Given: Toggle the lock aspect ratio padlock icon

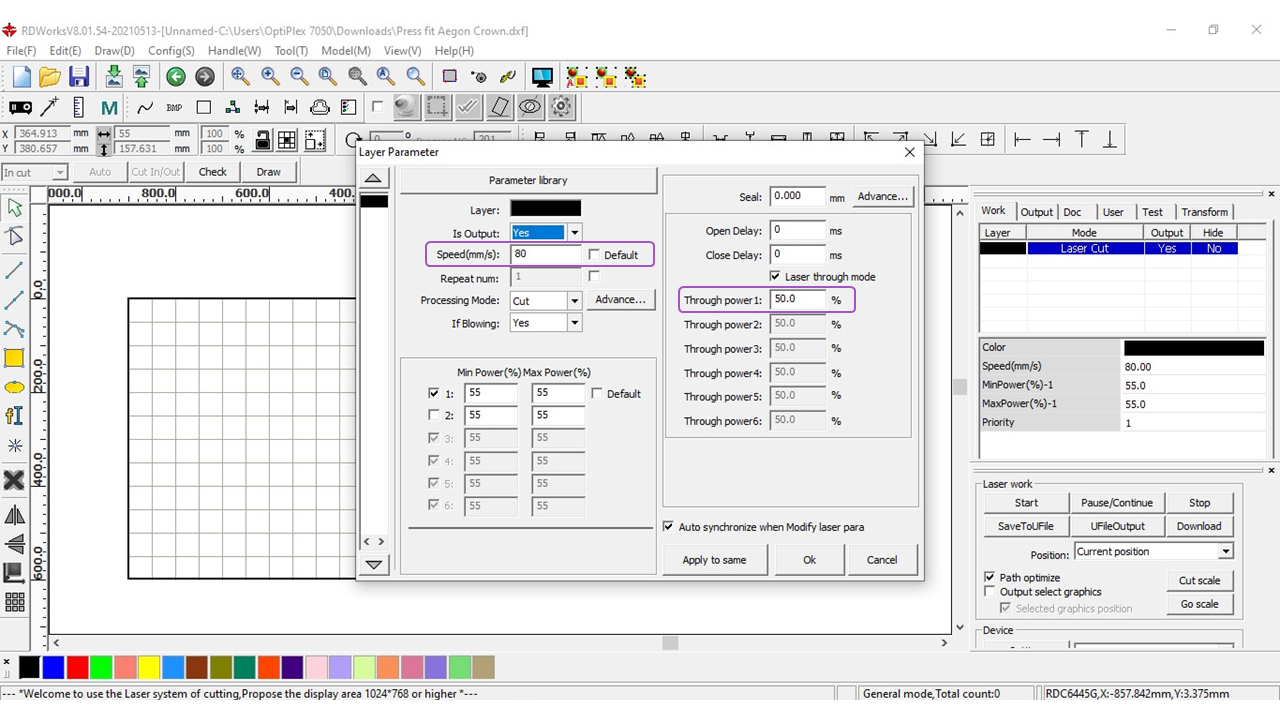Looking at the screenshot, I should click(x=262, y=140).
